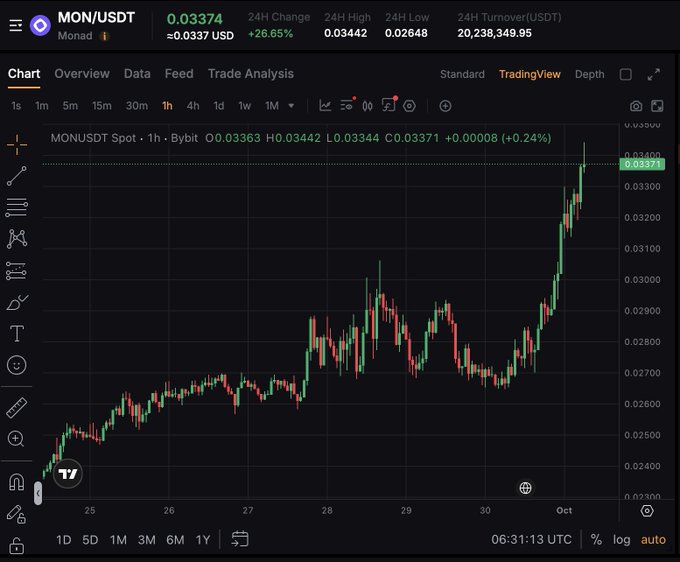This screenshot has height=562, width=680.
Task: Open the indicators chart icon
Action: tap(325, 106)
